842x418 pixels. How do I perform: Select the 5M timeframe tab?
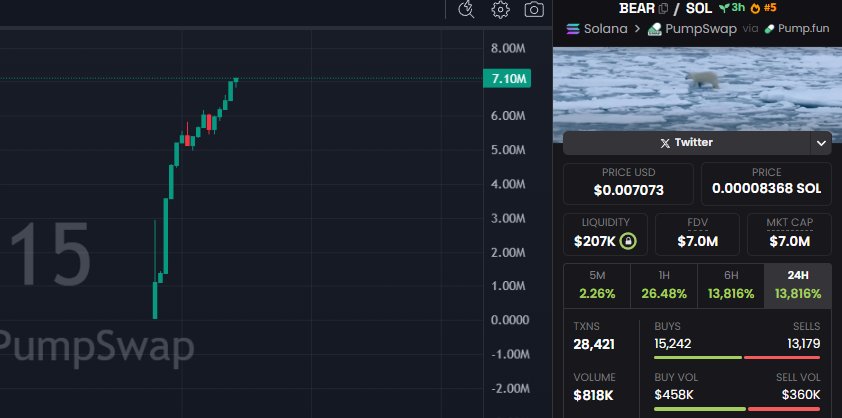[597, 286]
